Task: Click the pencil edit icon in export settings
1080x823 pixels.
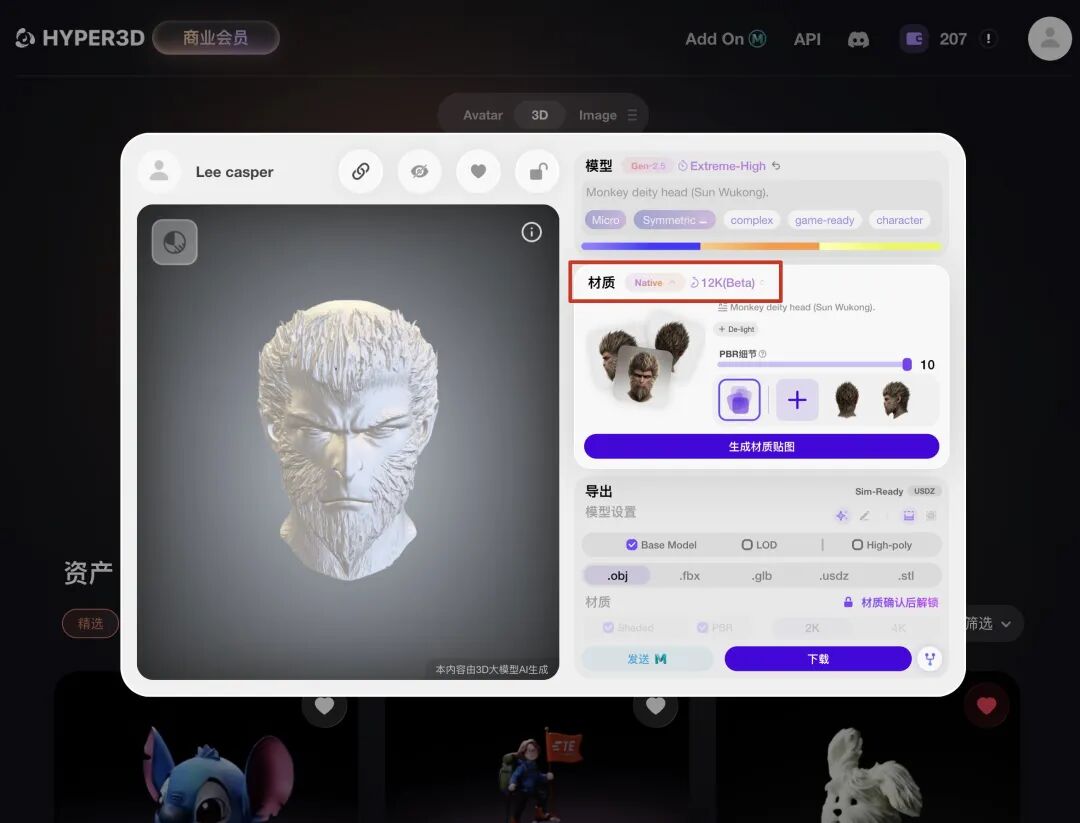Action: [x=864, y=515]
